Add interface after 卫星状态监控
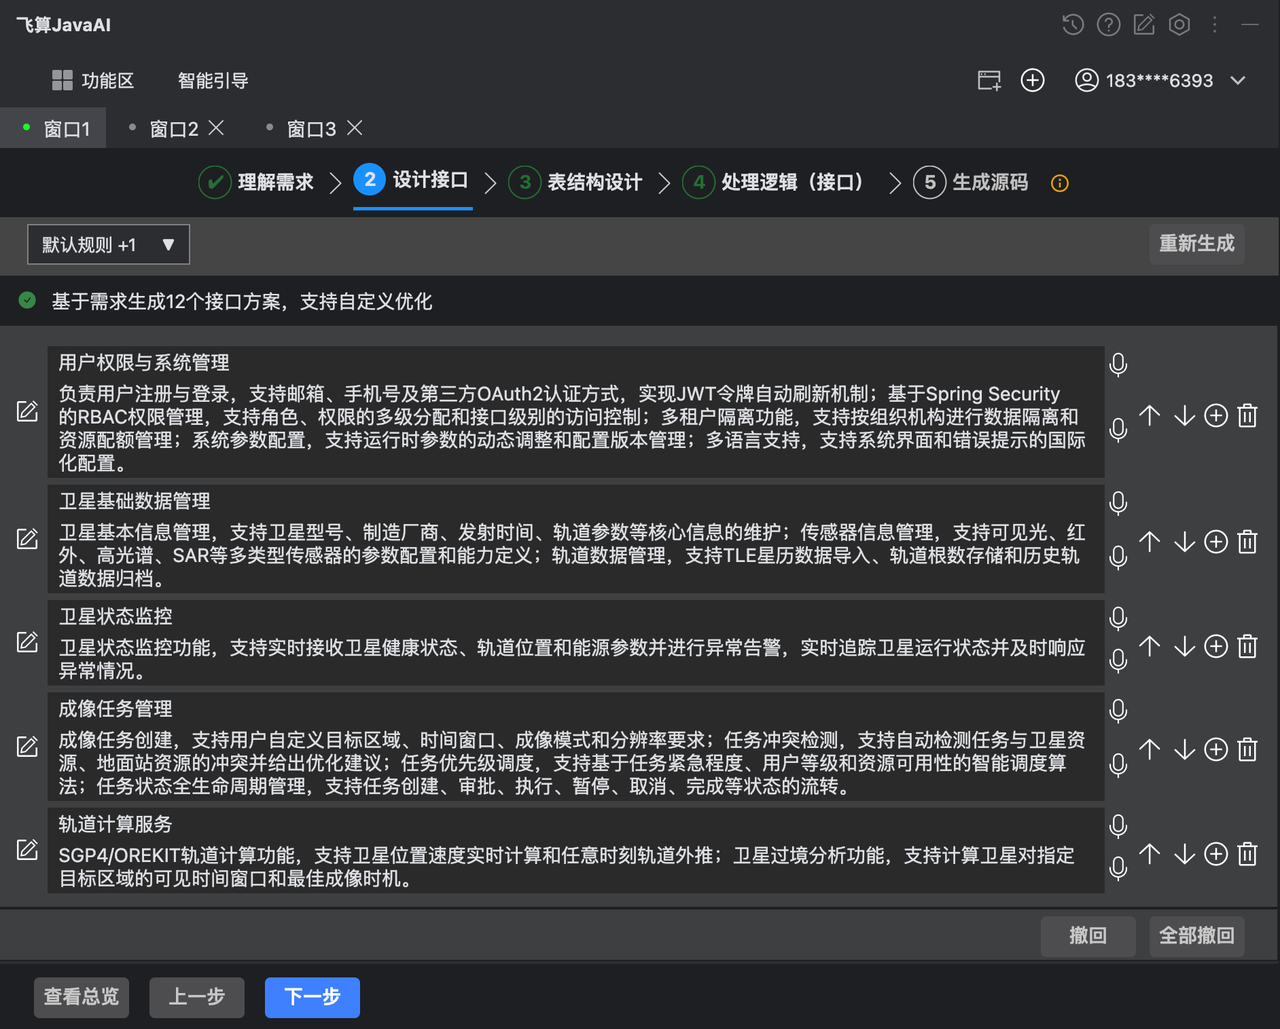The image size is (1280, 1029). click(1216, 646)
